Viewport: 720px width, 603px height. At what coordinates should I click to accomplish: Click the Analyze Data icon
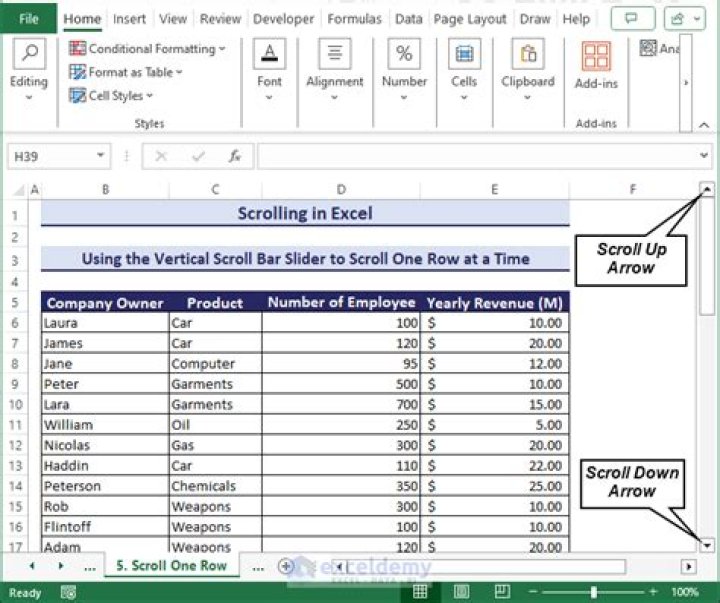coord(648,48)
